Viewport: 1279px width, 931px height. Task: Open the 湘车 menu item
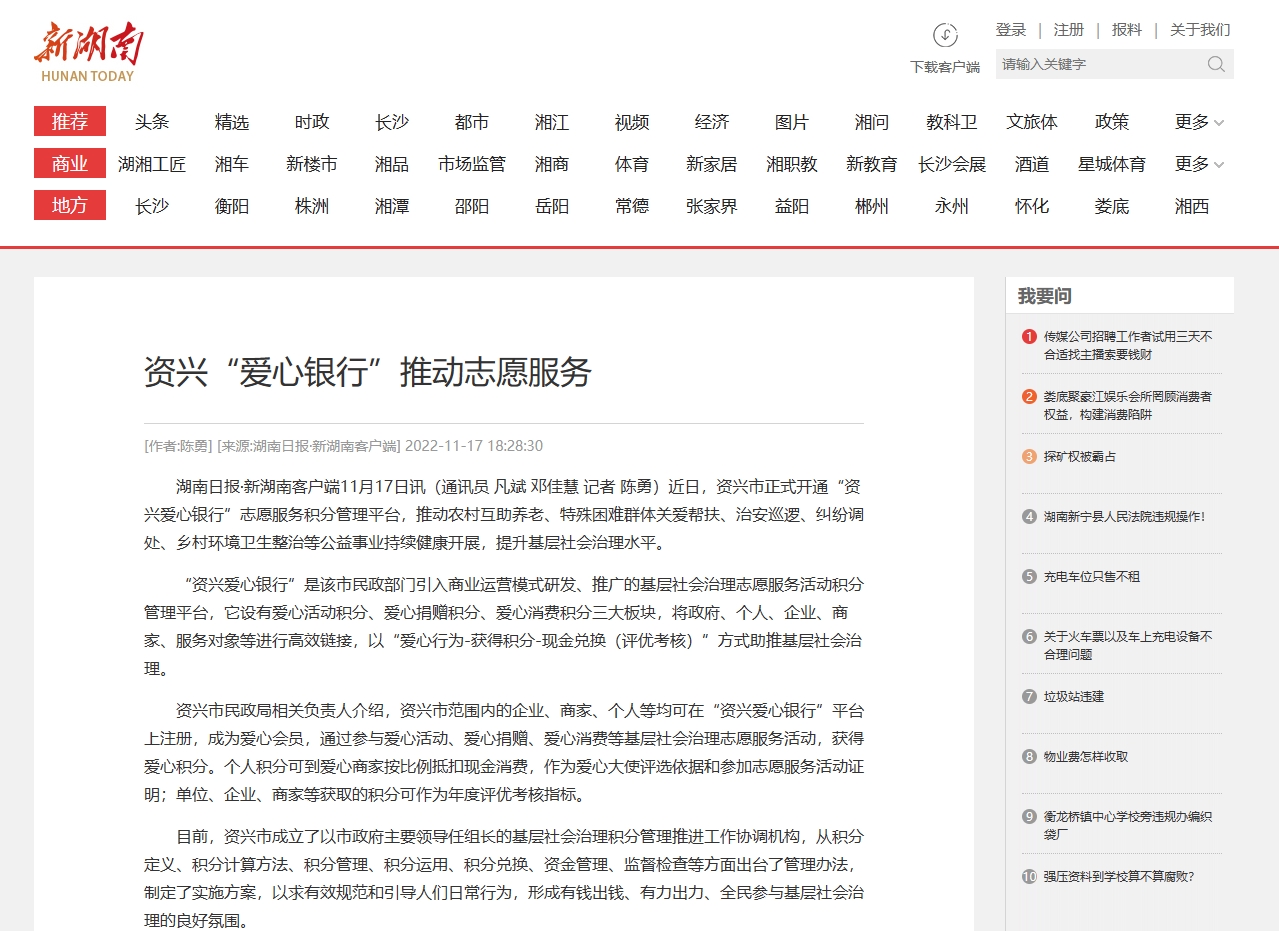[x=232, y=164]
